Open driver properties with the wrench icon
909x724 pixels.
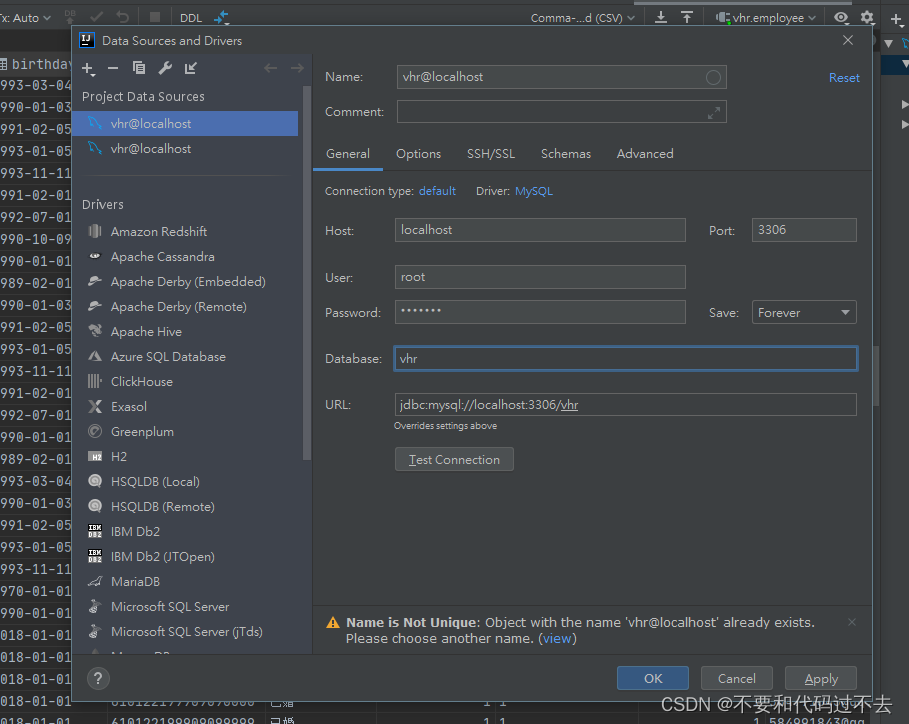tap(164, 68)
